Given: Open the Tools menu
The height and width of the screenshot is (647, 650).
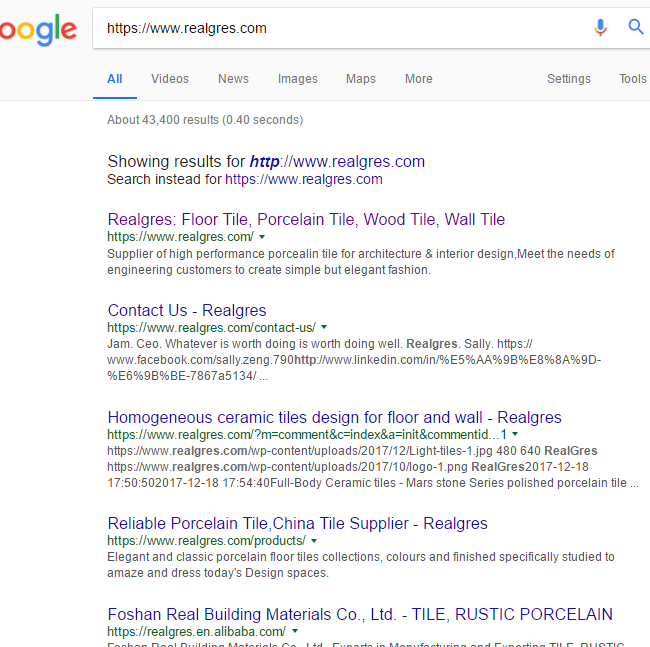Looking at the screenshot, I should (x=632, y=79).
